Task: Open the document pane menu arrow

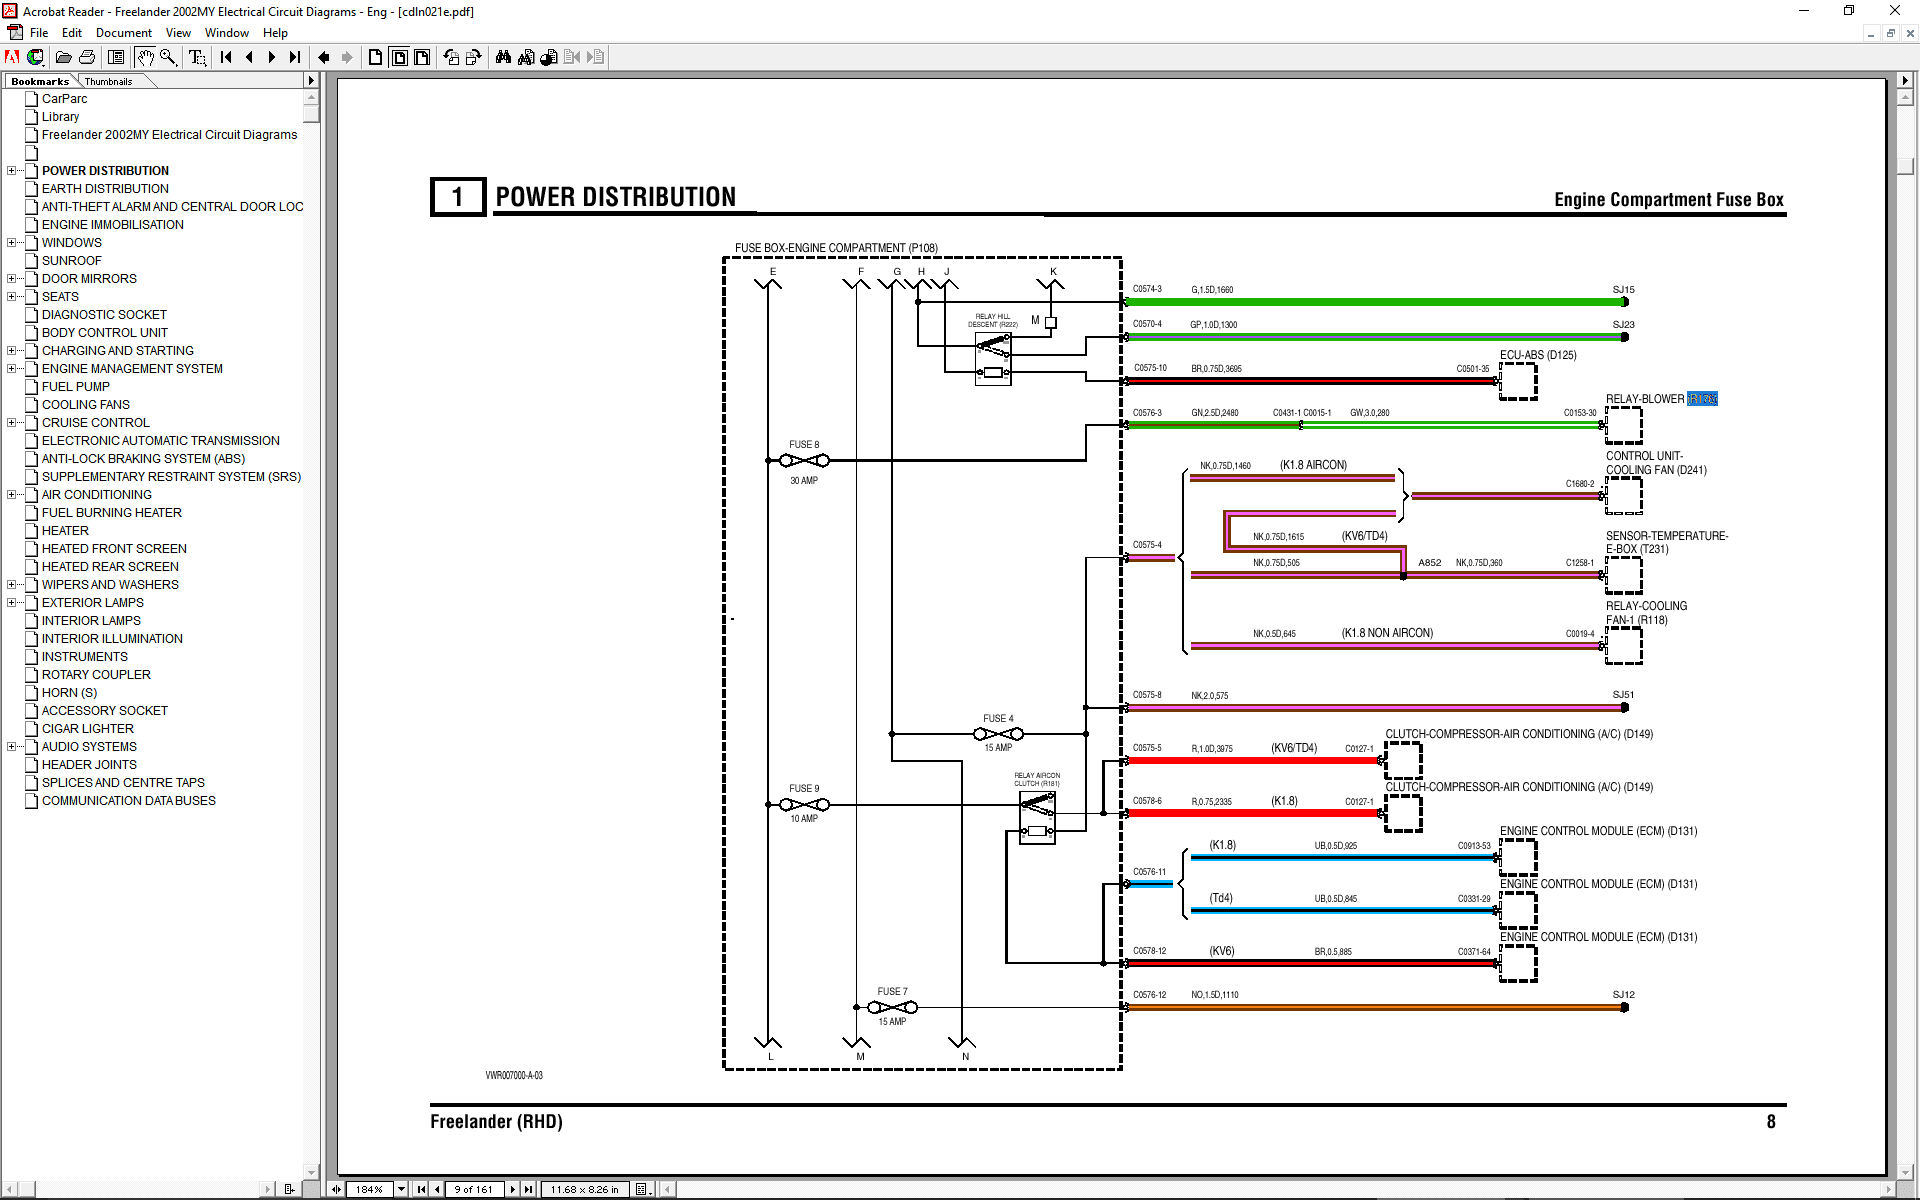Action: (x=1904, y=80)
